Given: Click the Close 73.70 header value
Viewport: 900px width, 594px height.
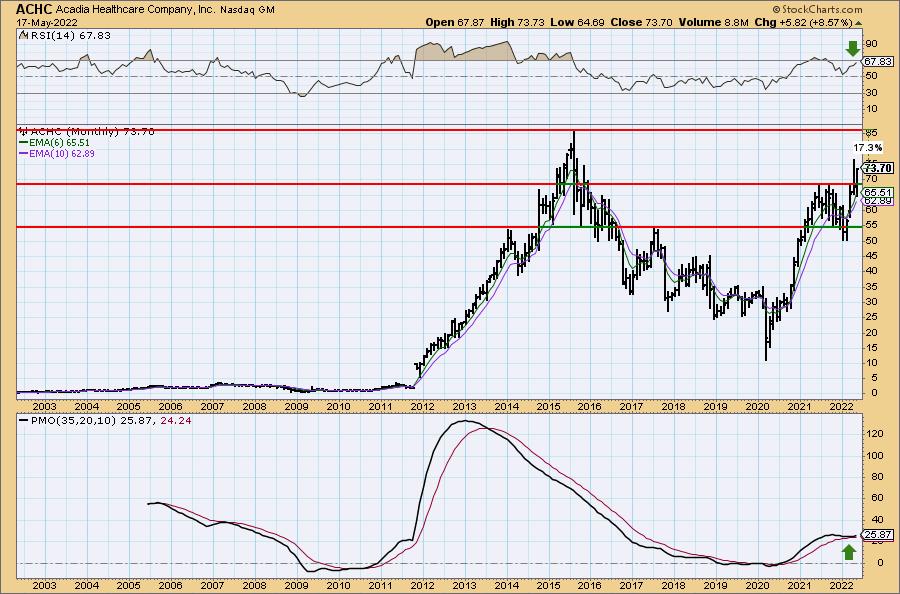Looking at the screenshot, I should [641, 22].
